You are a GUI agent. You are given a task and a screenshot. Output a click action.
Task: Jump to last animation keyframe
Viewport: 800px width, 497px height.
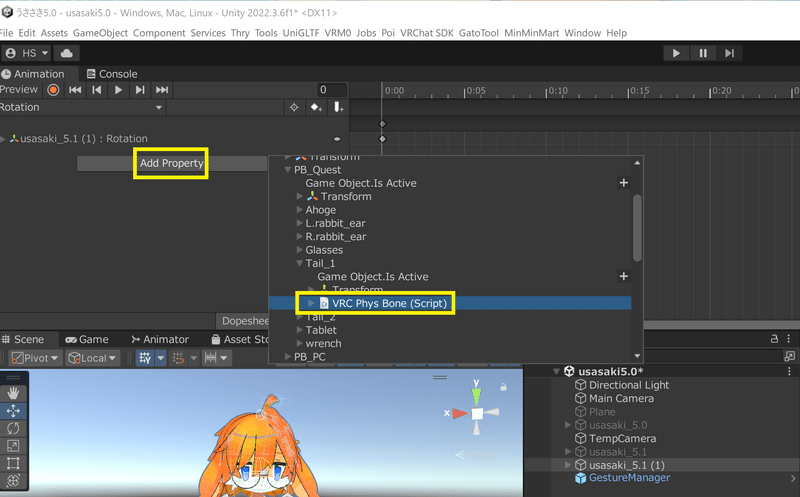(x=162, y=90)
